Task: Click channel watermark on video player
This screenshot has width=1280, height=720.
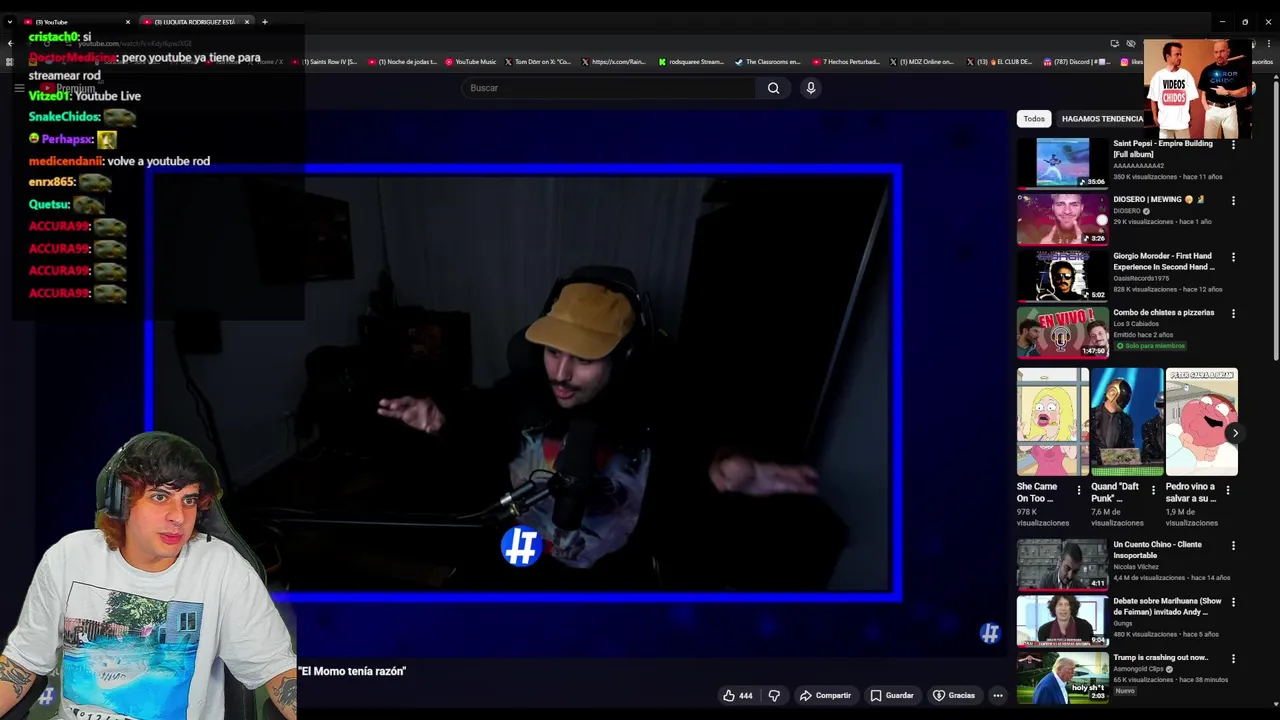Action: pos(990,633)
